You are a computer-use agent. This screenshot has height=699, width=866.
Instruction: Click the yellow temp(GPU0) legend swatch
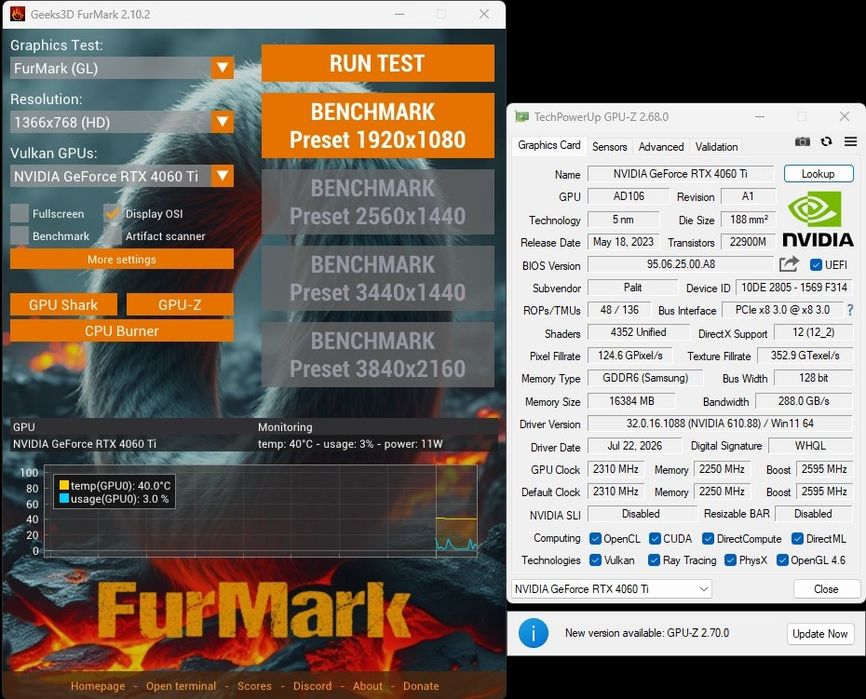64,485
